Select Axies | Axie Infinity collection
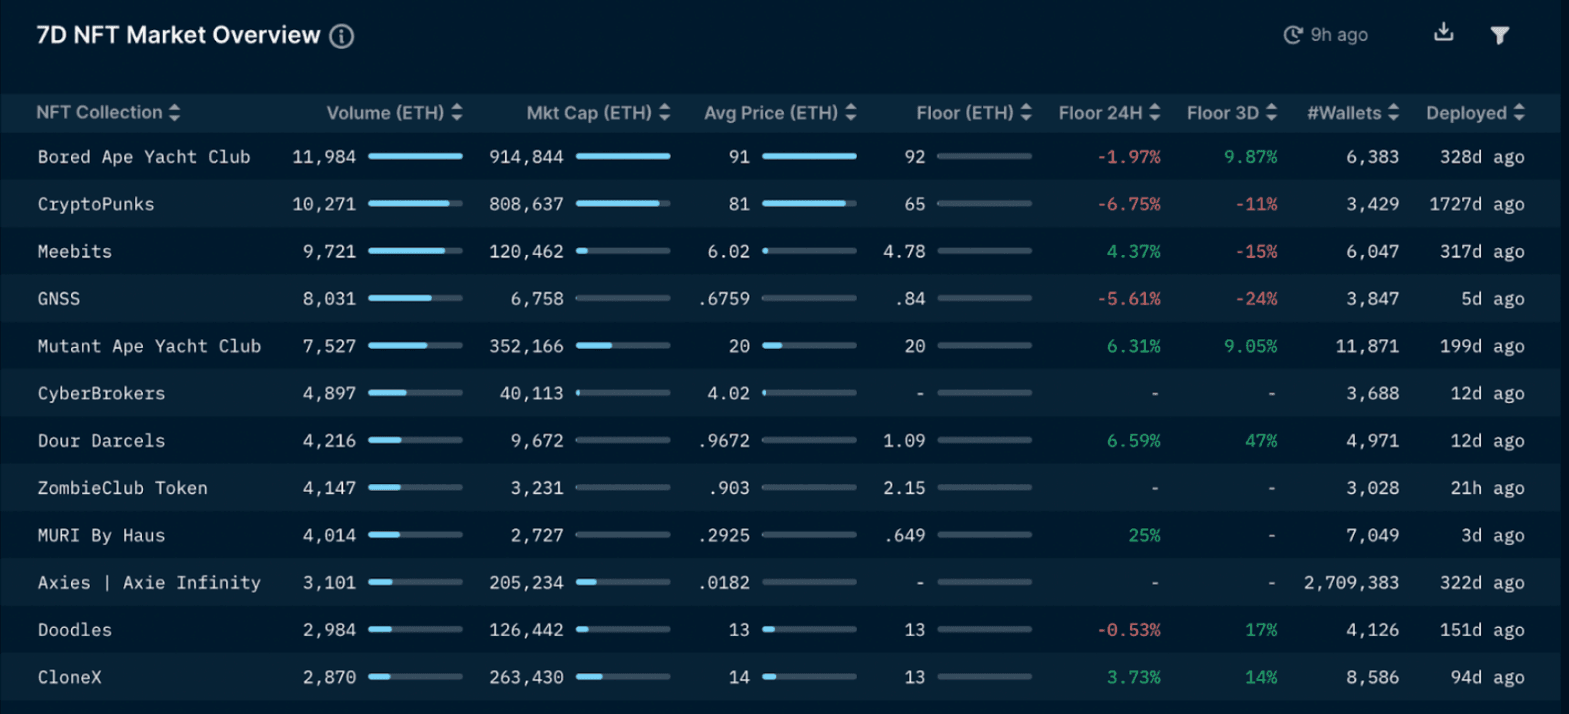Viewport: 1569px width, 714px height. point(149,583)
